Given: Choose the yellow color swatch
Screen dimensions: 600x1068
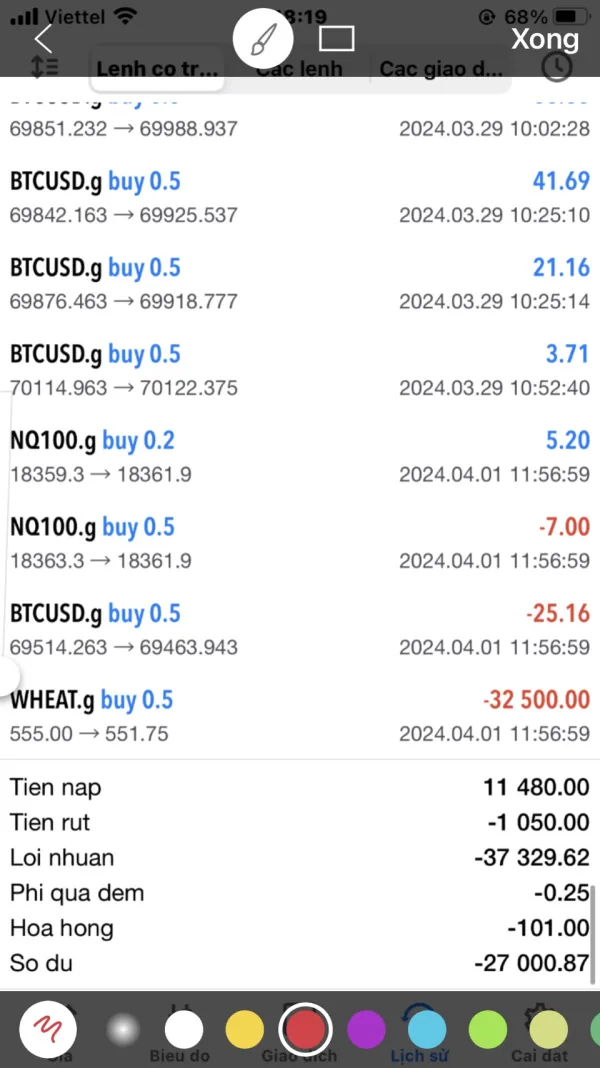Looking at the screenshot, I should tap(244, 1028).
